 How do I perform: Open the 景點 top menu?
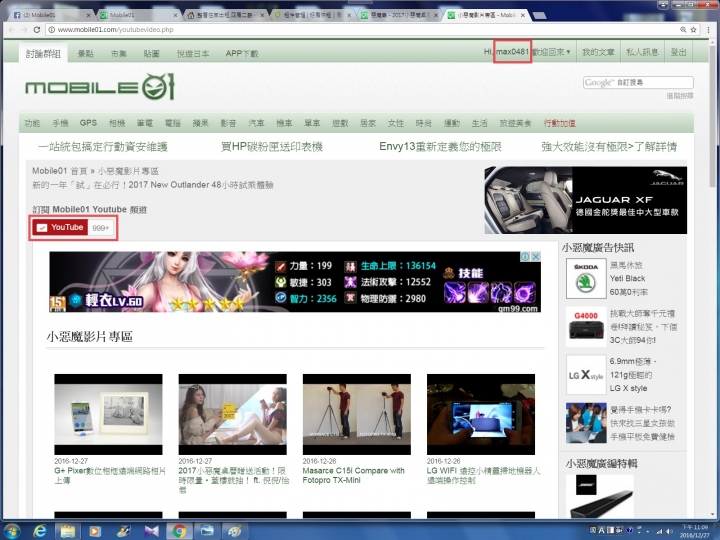pyautogui.click(x=85, y=54)
